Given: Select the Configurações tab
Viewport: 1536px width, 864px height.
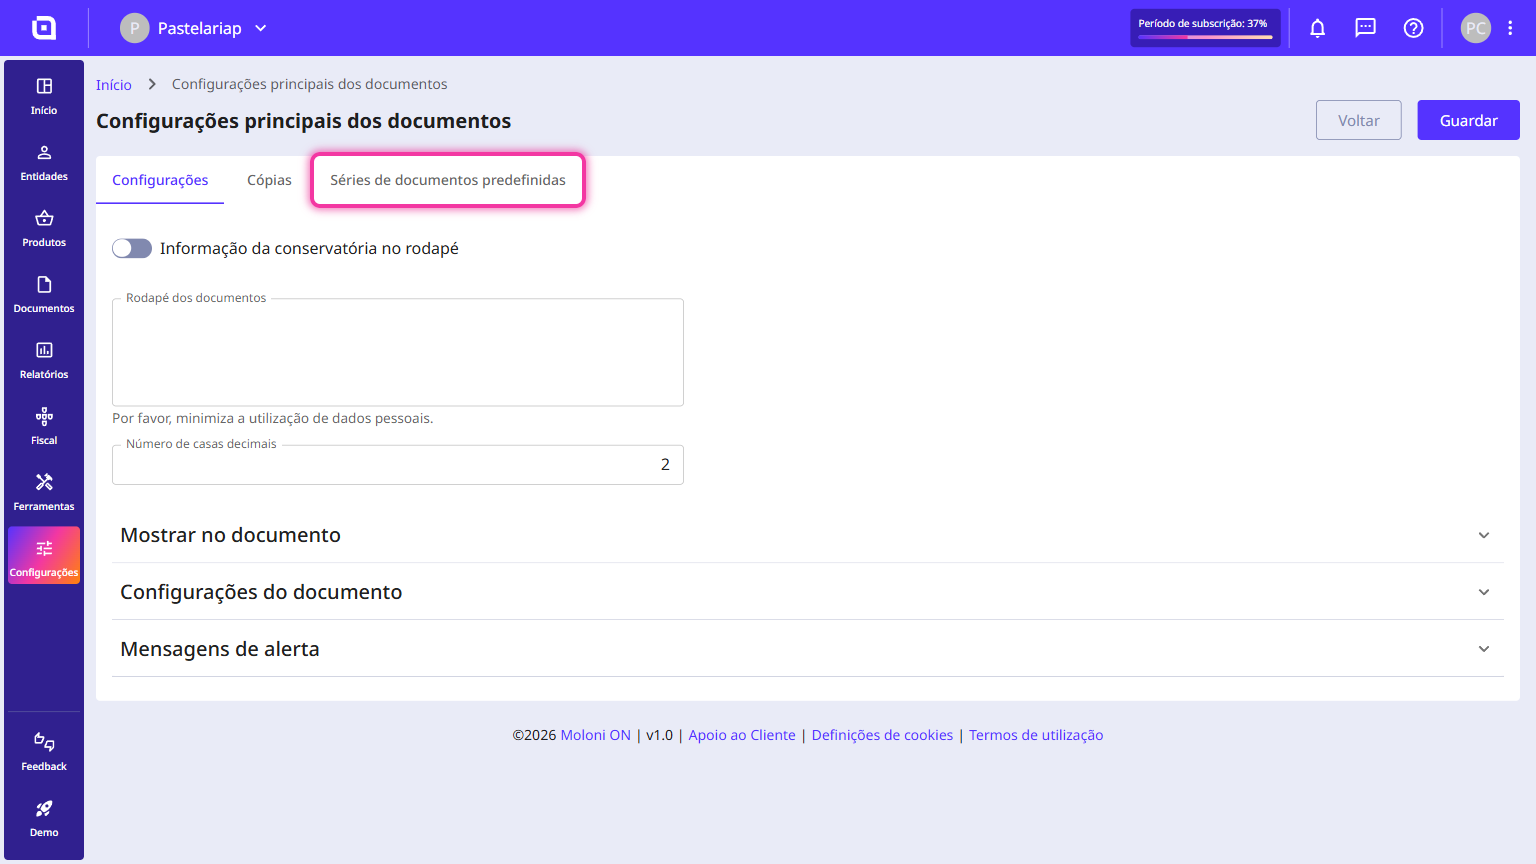Looking at the screenshot, I should (160, 180).
